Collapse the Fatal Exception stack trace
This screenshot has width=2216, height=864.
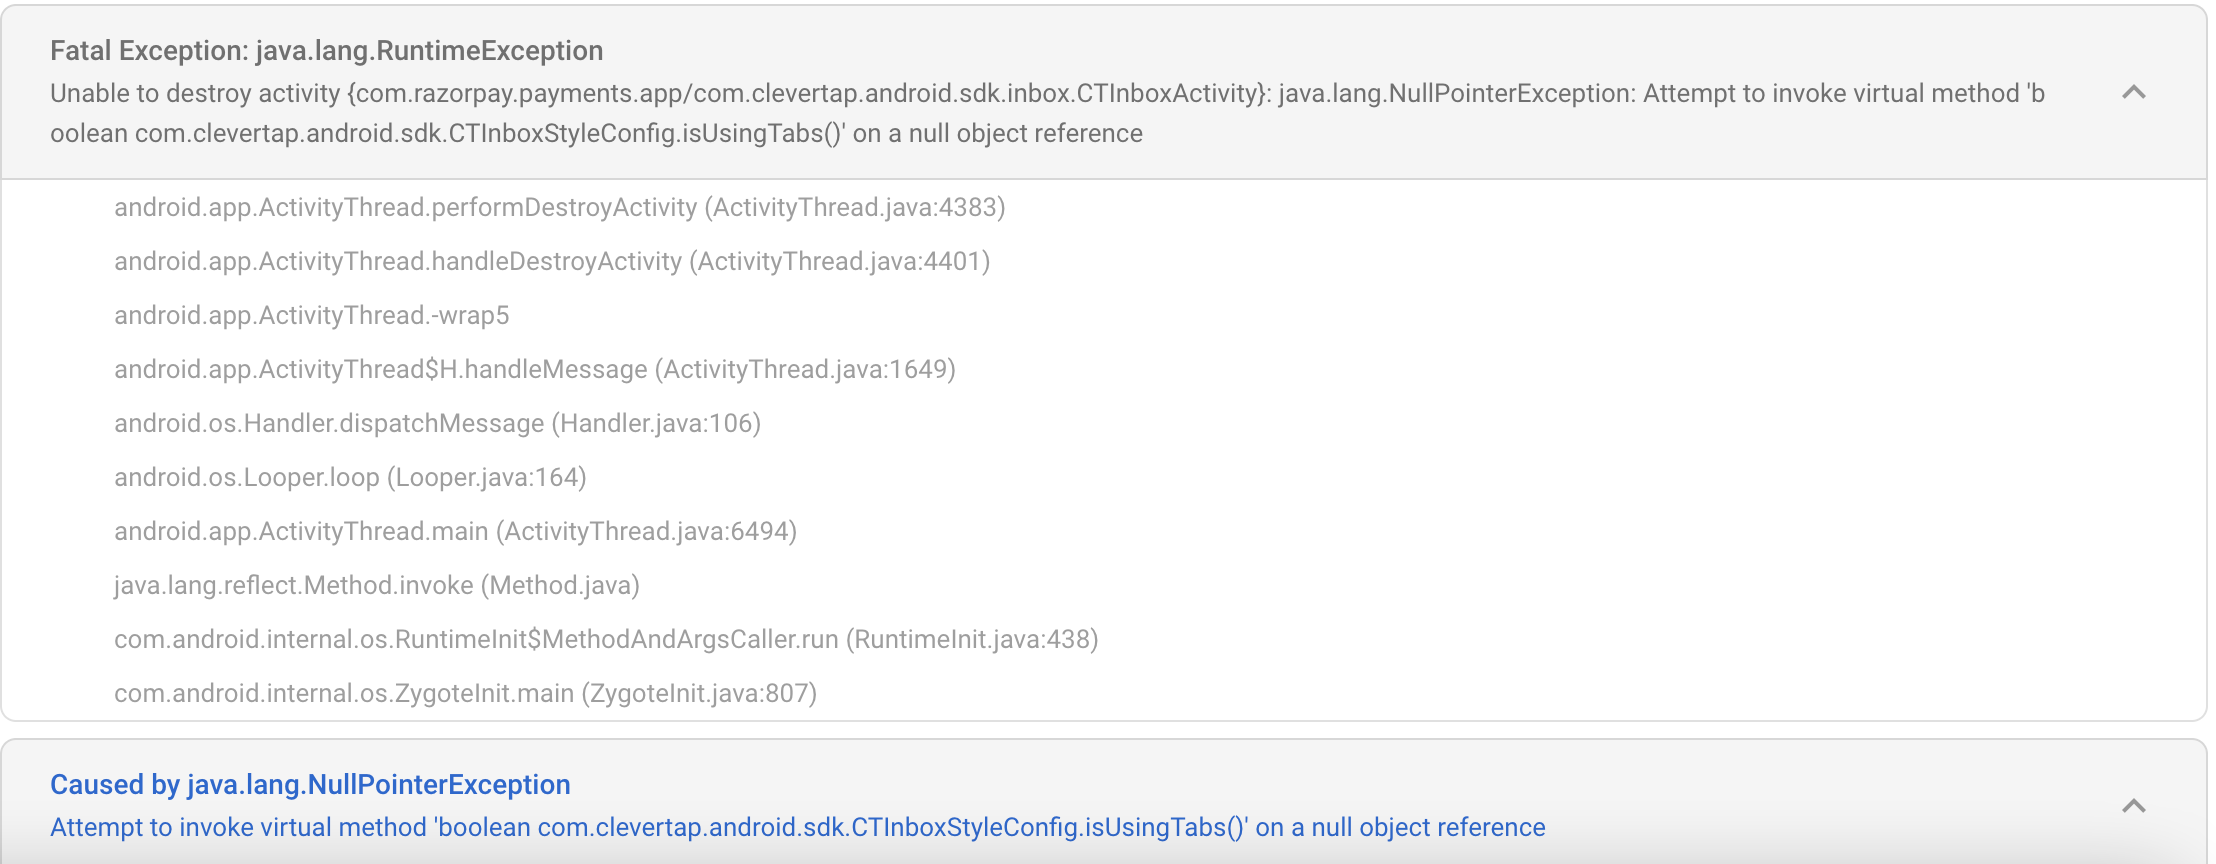click(2133, 92)
